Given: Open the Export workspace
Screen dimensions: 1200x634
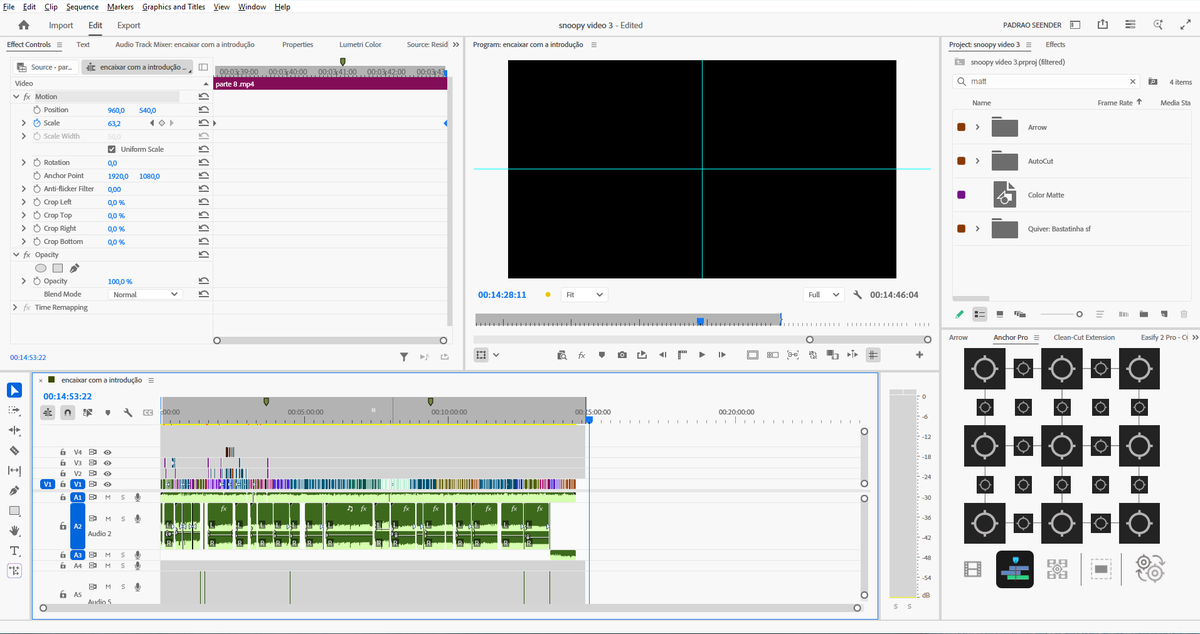Looking at the screenshot, I should (128, 25).
